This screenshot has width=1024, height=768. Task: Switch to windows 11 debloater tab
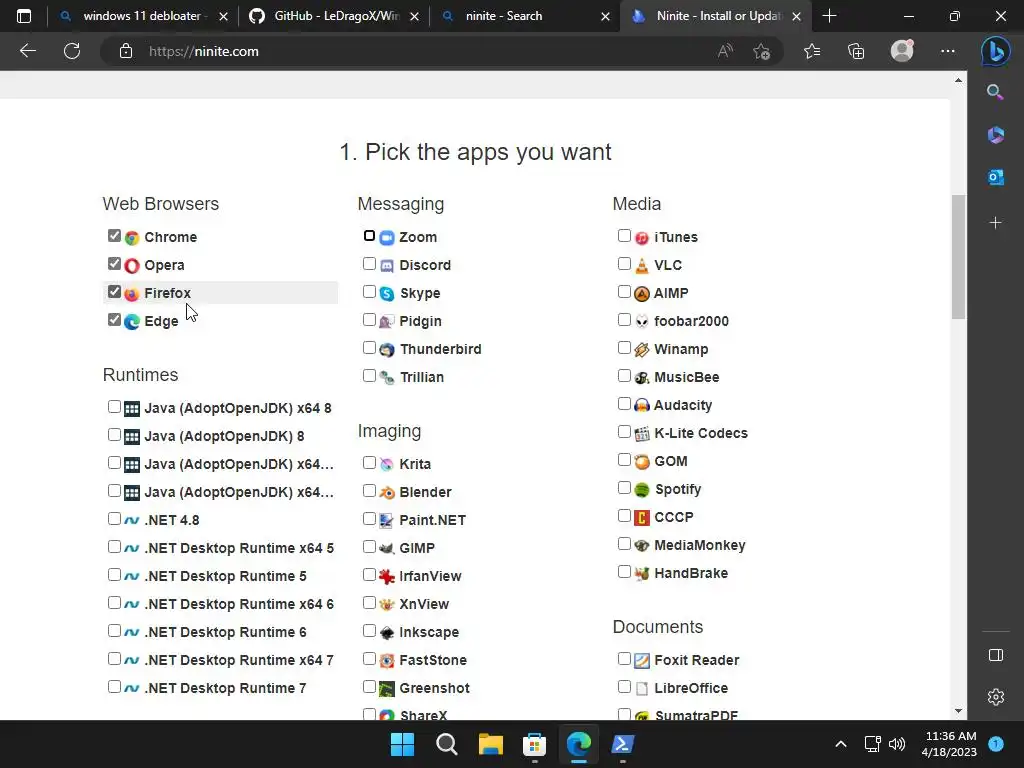[142, 16]
